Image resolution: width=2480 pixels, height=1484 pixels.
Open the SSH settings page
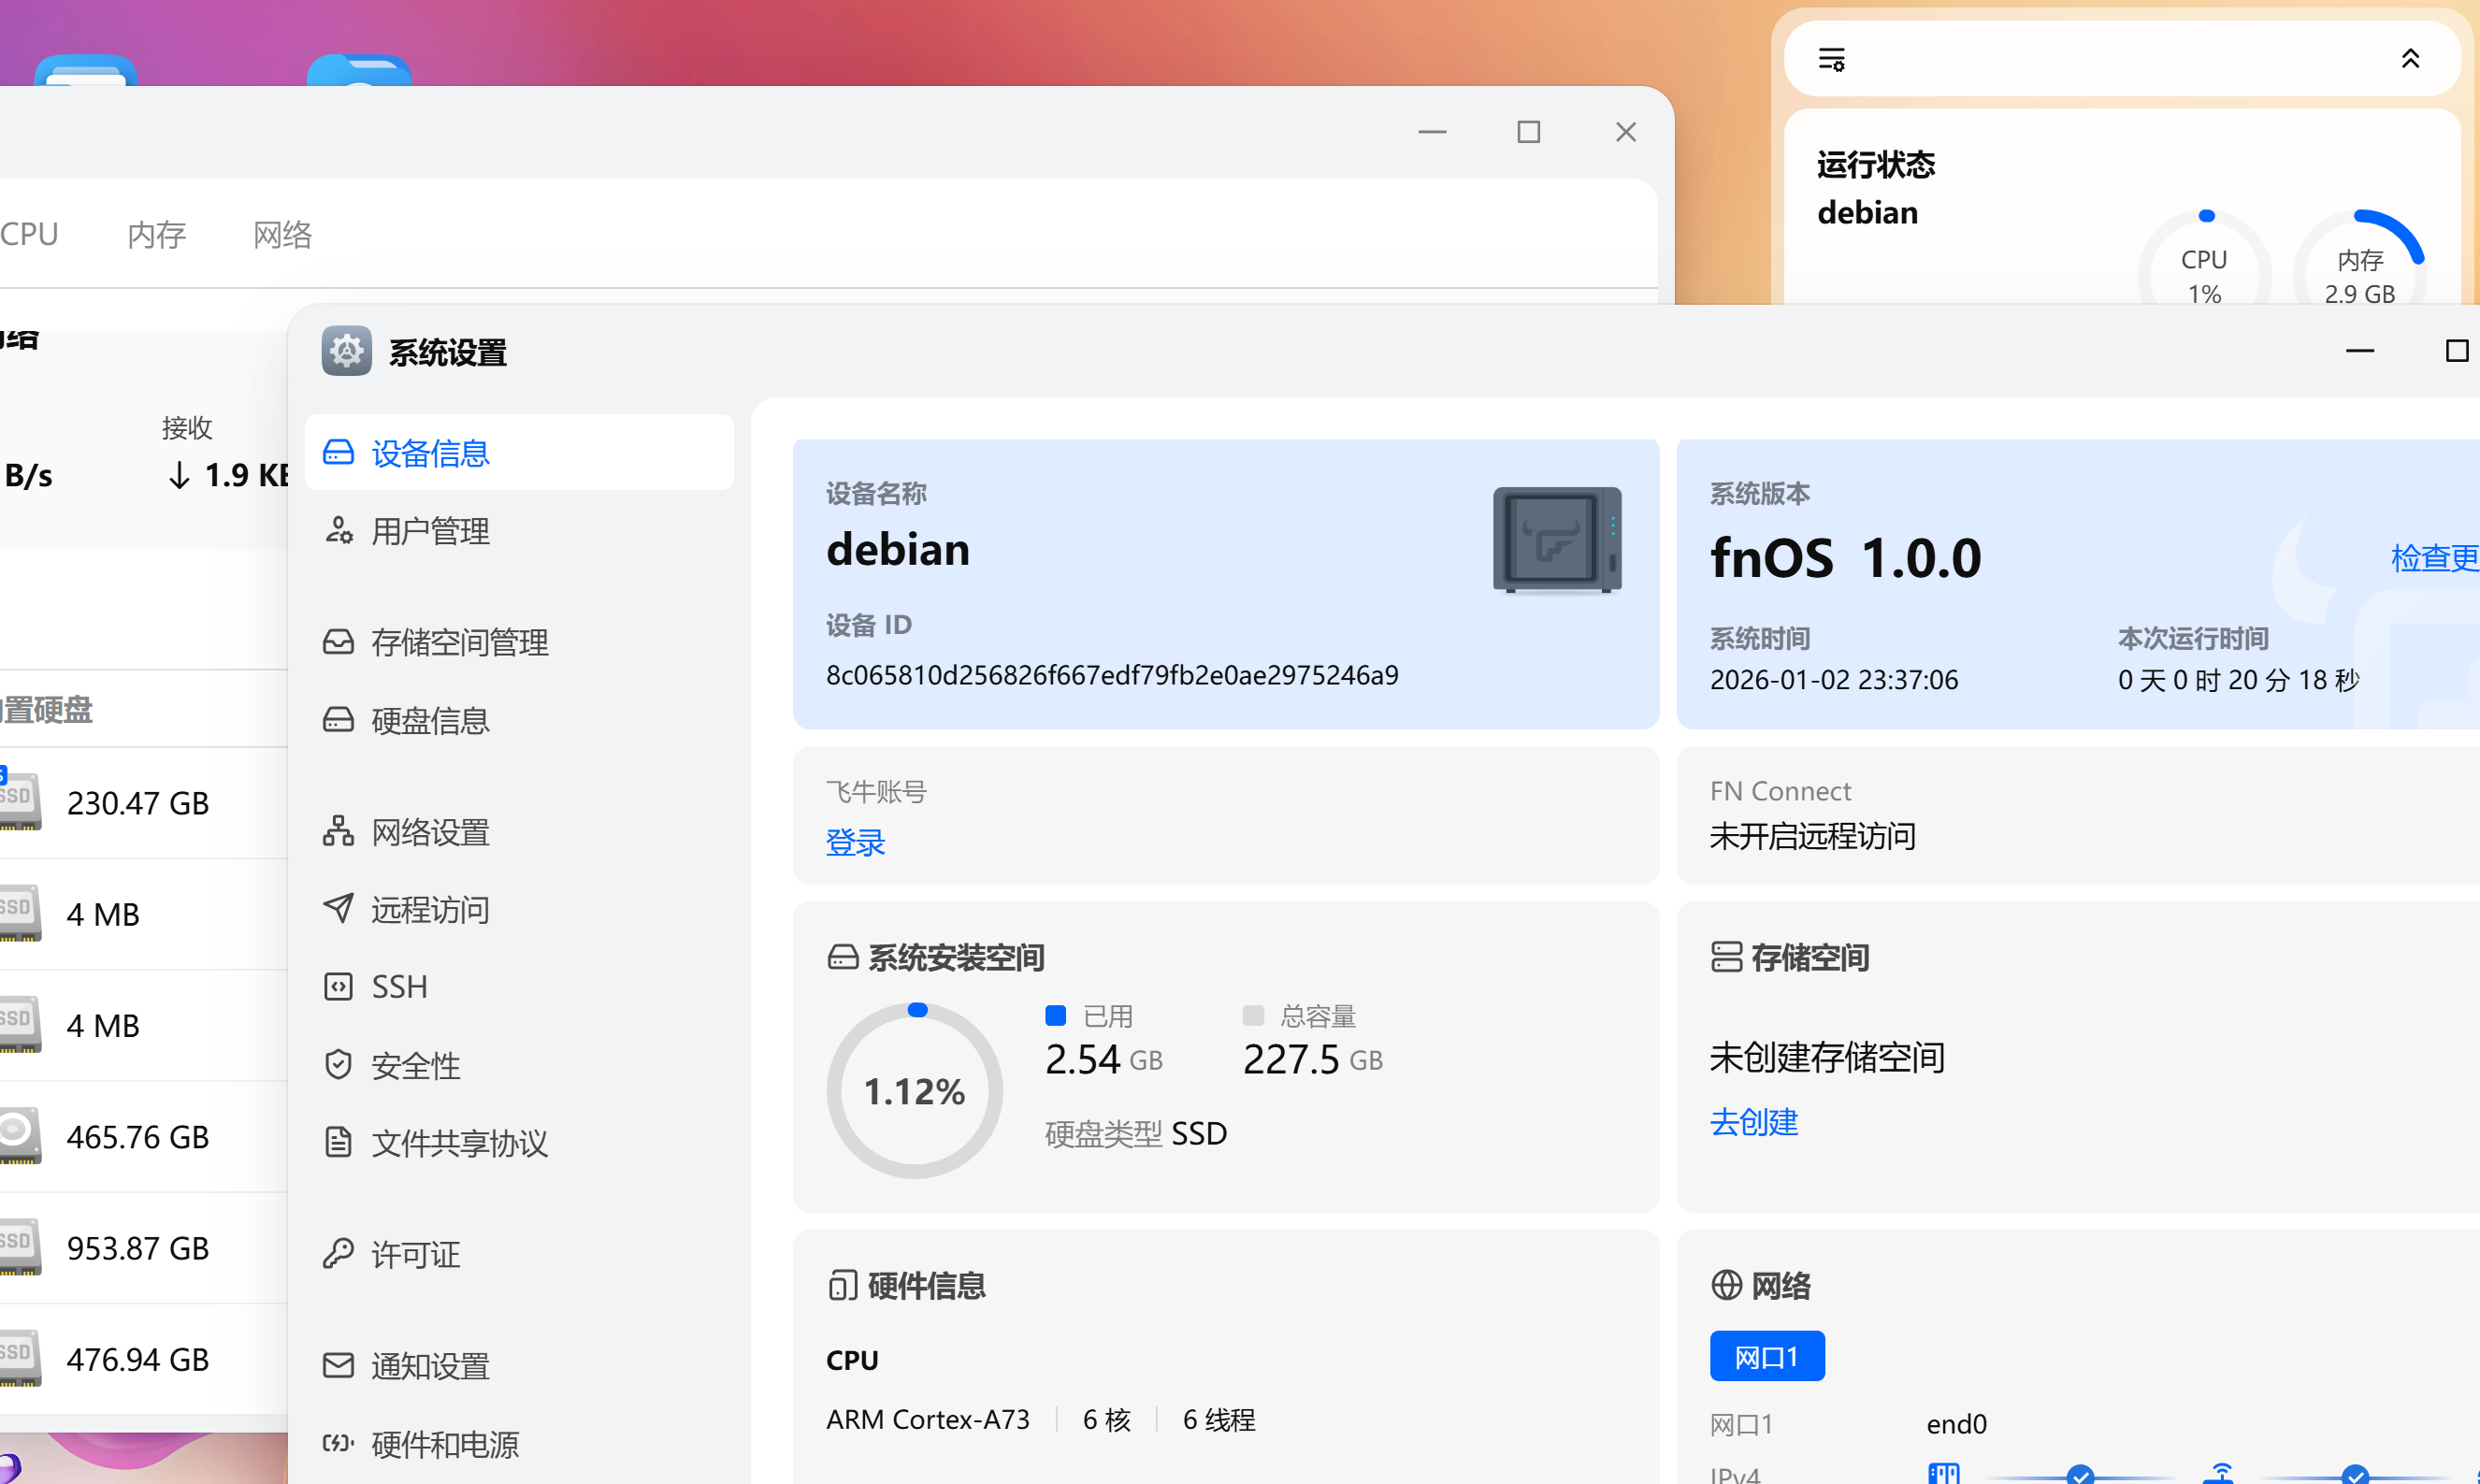point(399,987)
